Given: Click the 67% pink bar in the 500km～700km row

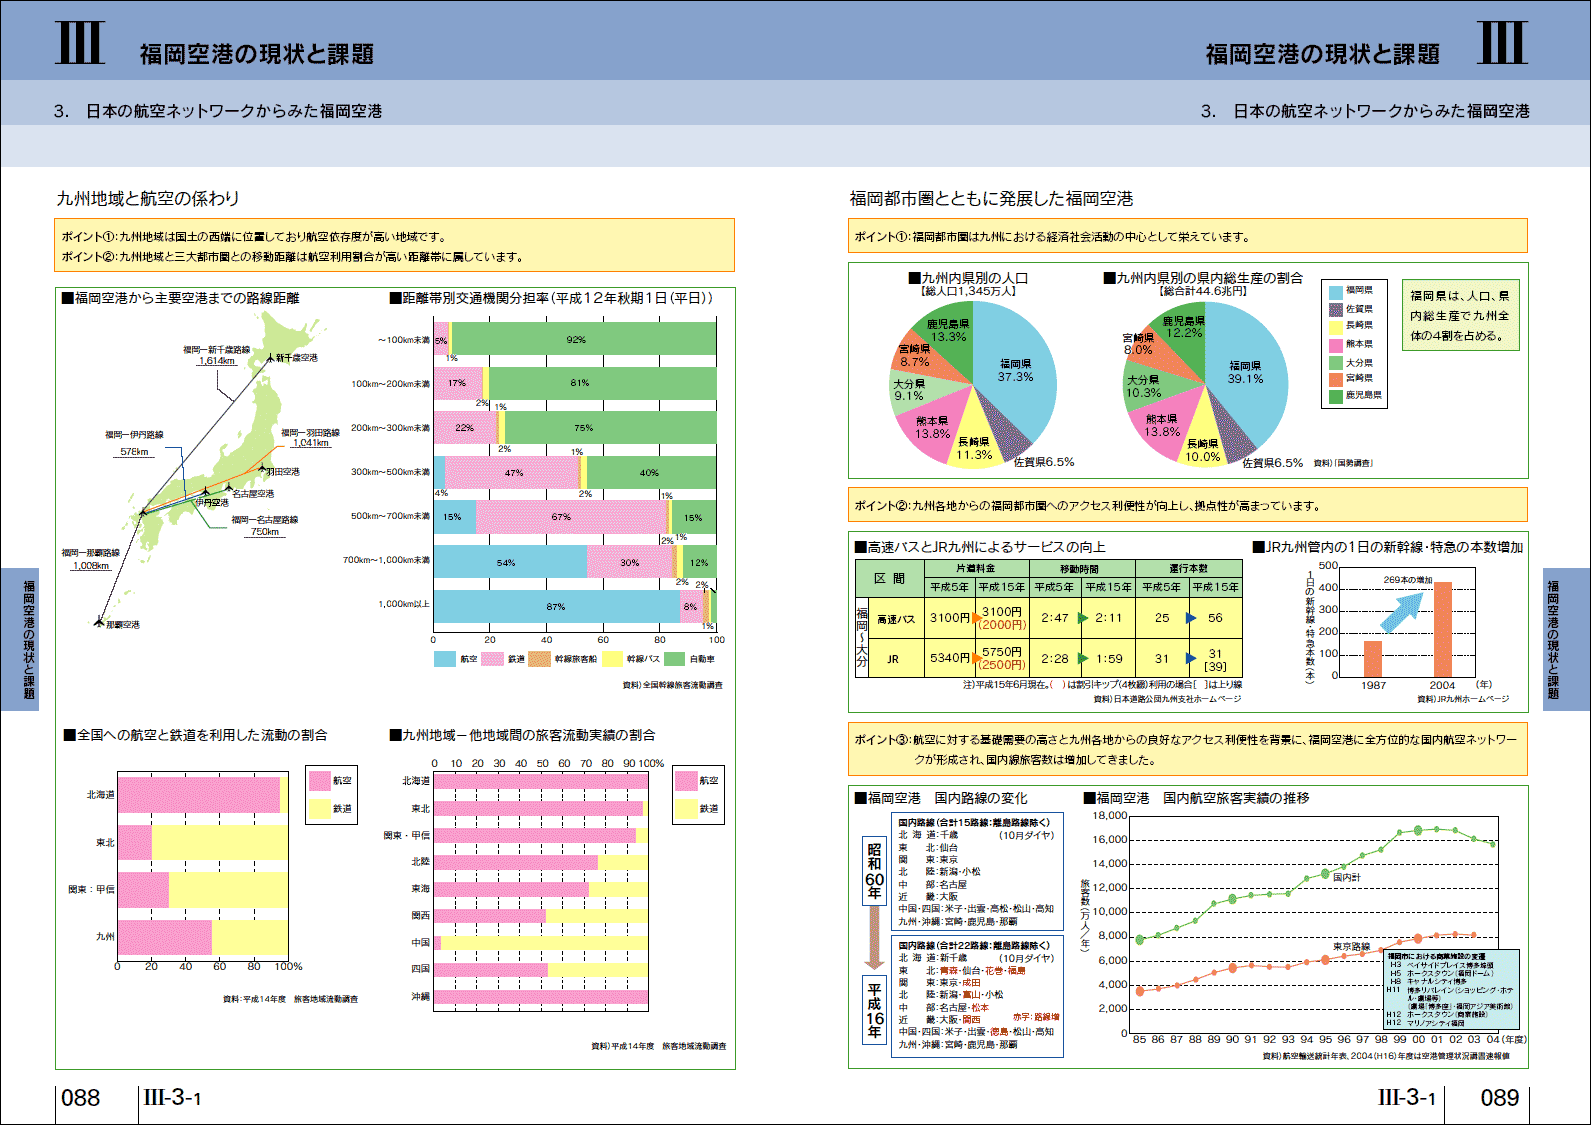Looking at the screenshot, I should tap(571, 517).
